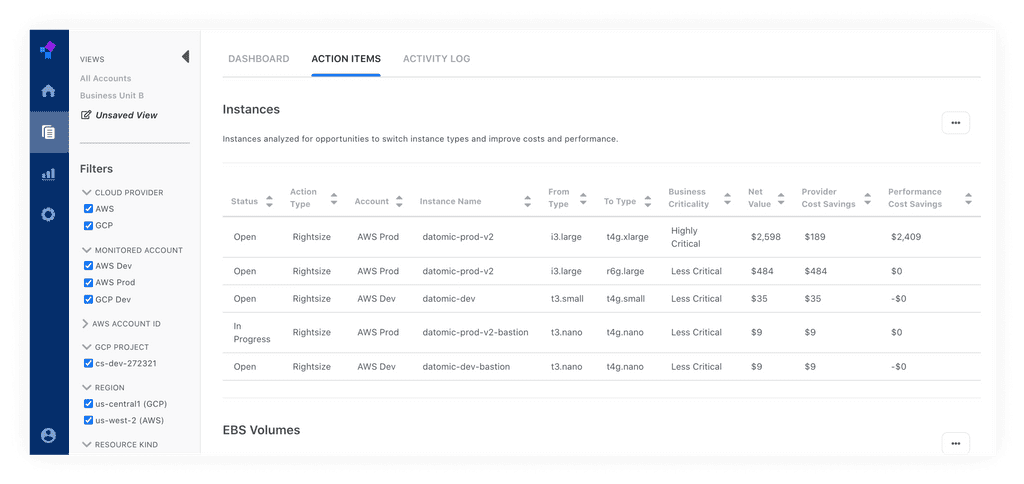The image size is (1024, 484).
Task: Click the app logo icon
Action: pyautogui.click(x=48, y=50)
